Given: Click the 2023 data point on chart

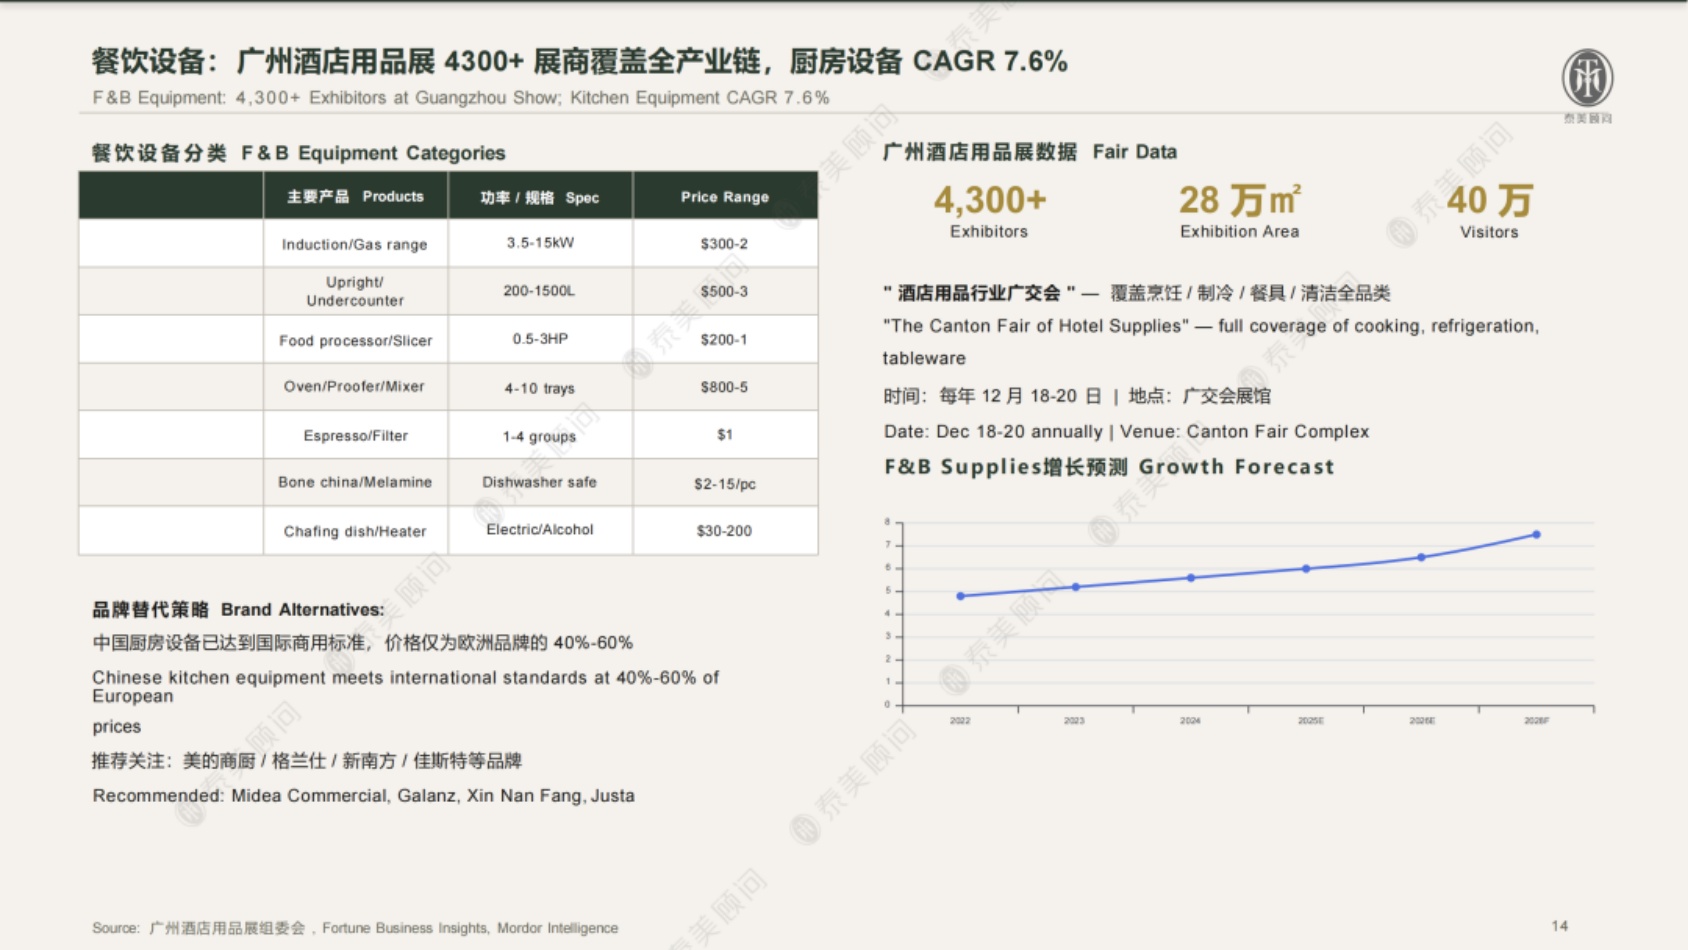Looking at the screenshot, I should (1076, 587).
